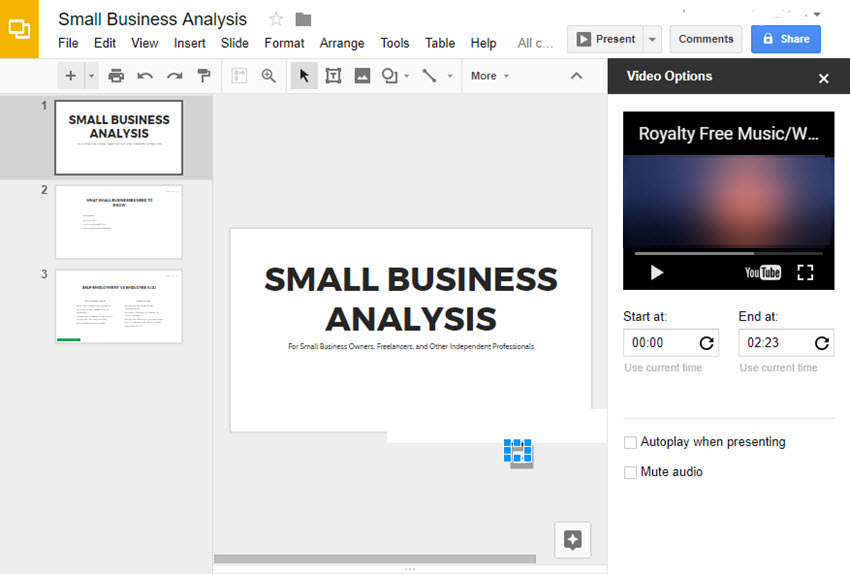Start the presentation with Present button

605,39
